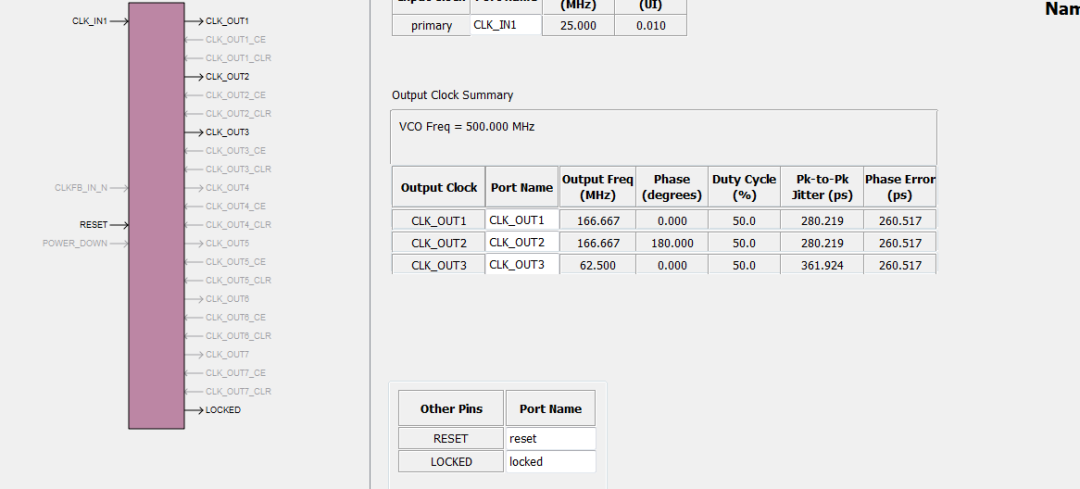Click the Output Freq (MHz) column header

coord(598,187)
